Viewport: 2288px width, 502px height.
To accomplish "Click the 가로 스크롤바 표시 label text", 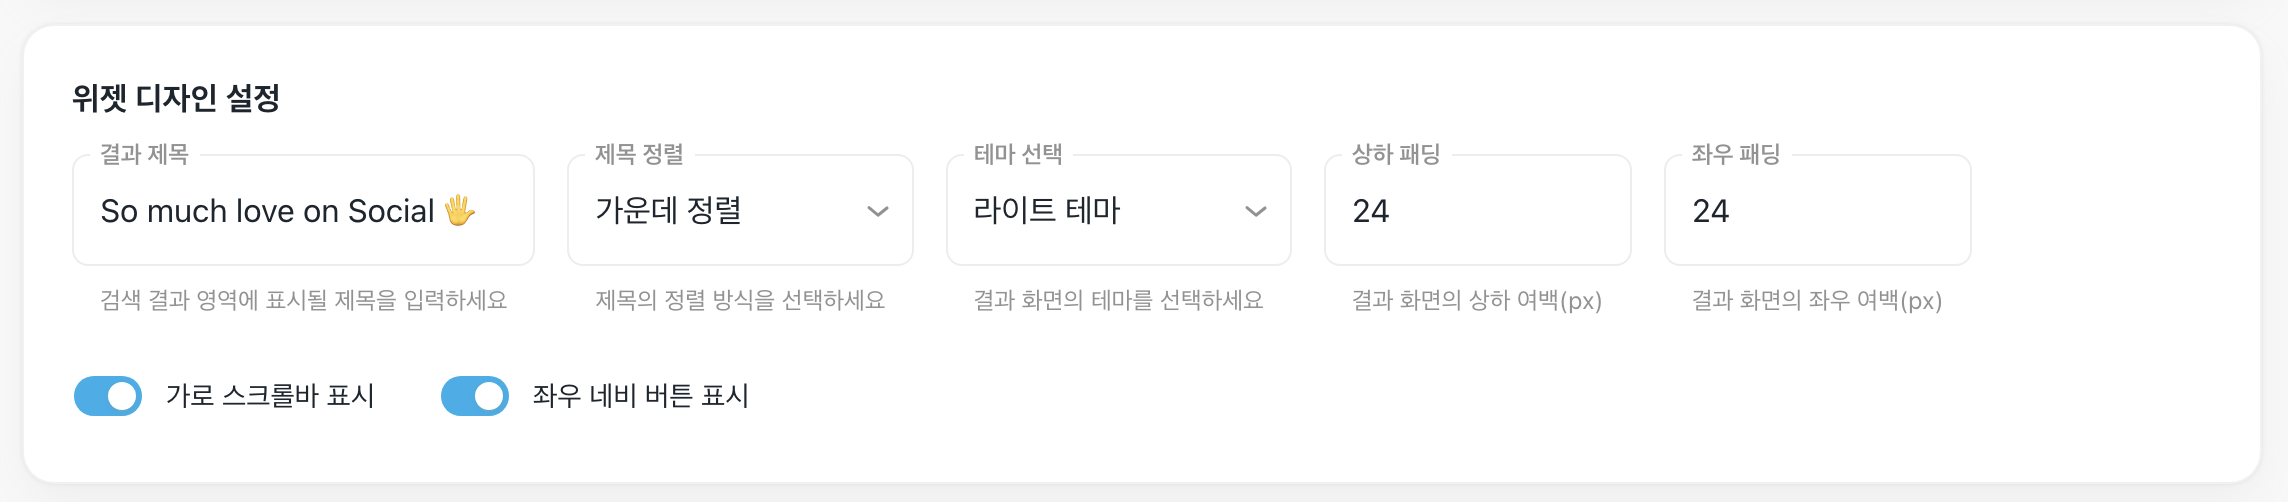I will (x=270, y=396).
